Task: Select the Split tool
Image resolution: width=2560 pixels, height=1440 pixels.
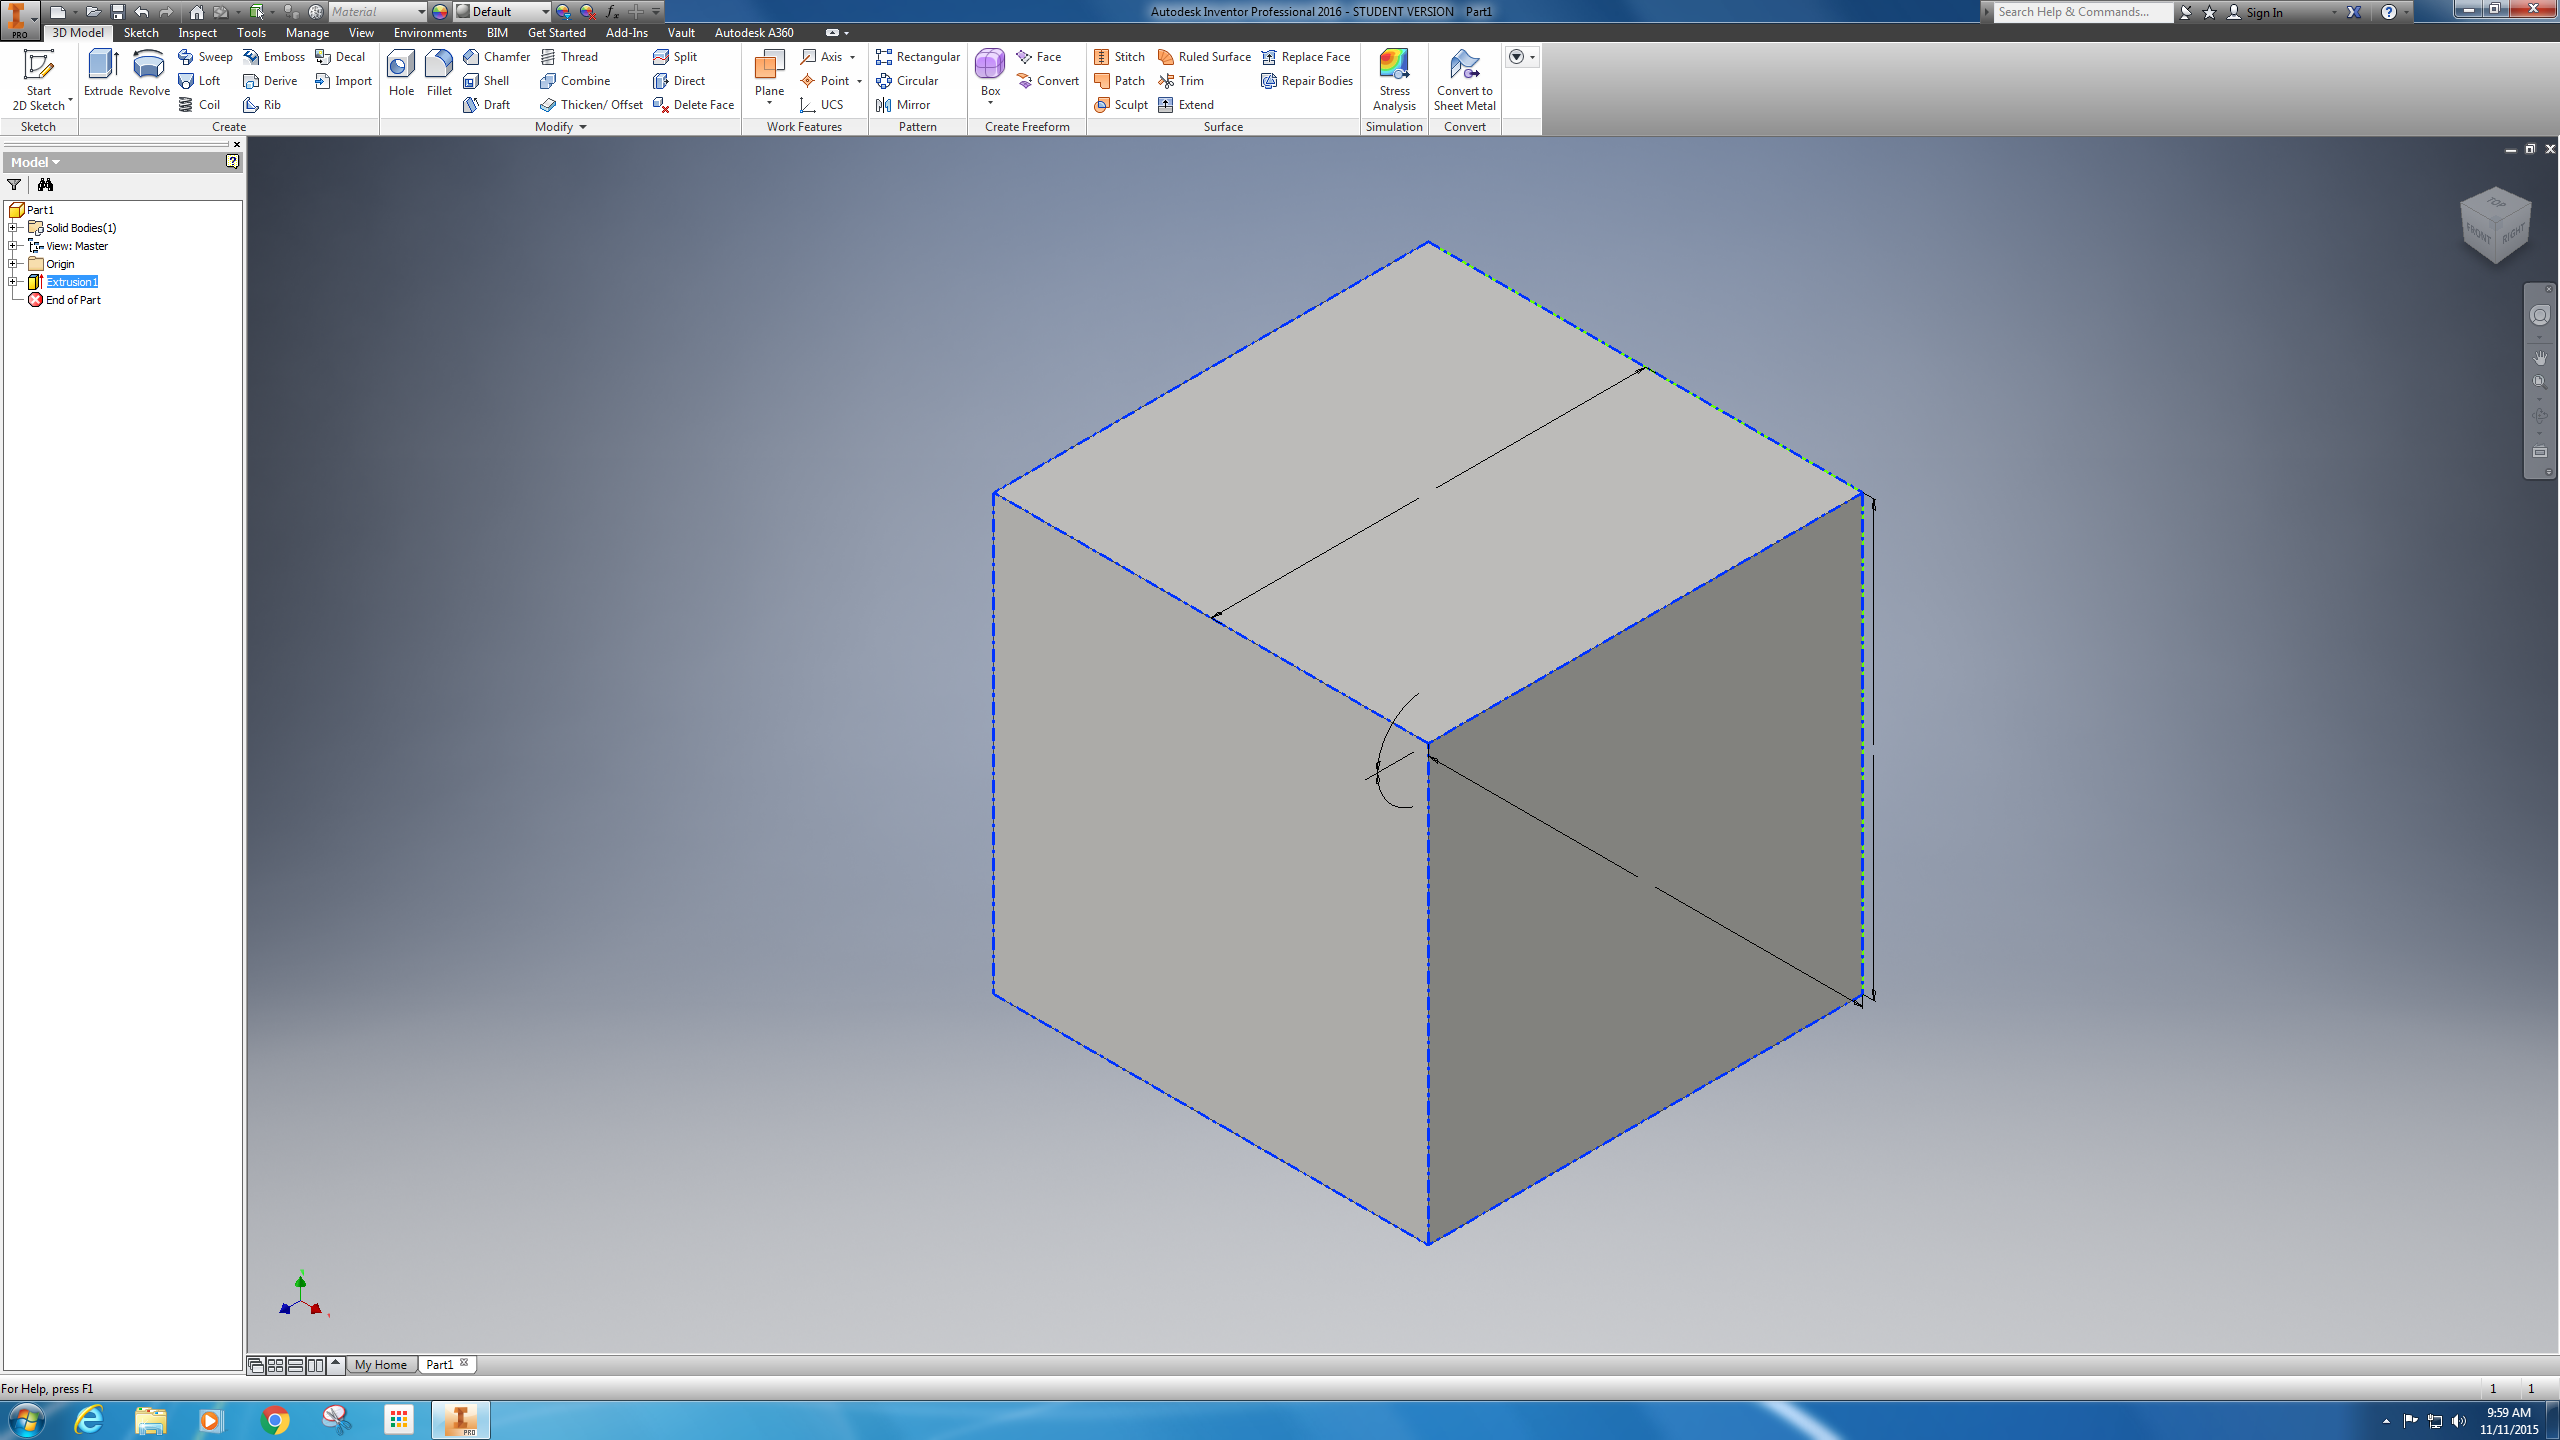Action: pos(675,57)
